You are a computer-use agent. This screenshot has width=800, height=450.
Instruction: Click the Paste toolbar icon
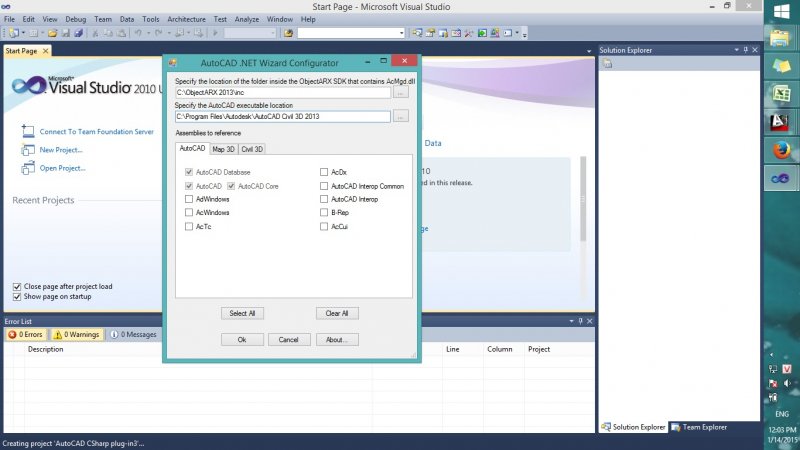[x=121, y=33]
